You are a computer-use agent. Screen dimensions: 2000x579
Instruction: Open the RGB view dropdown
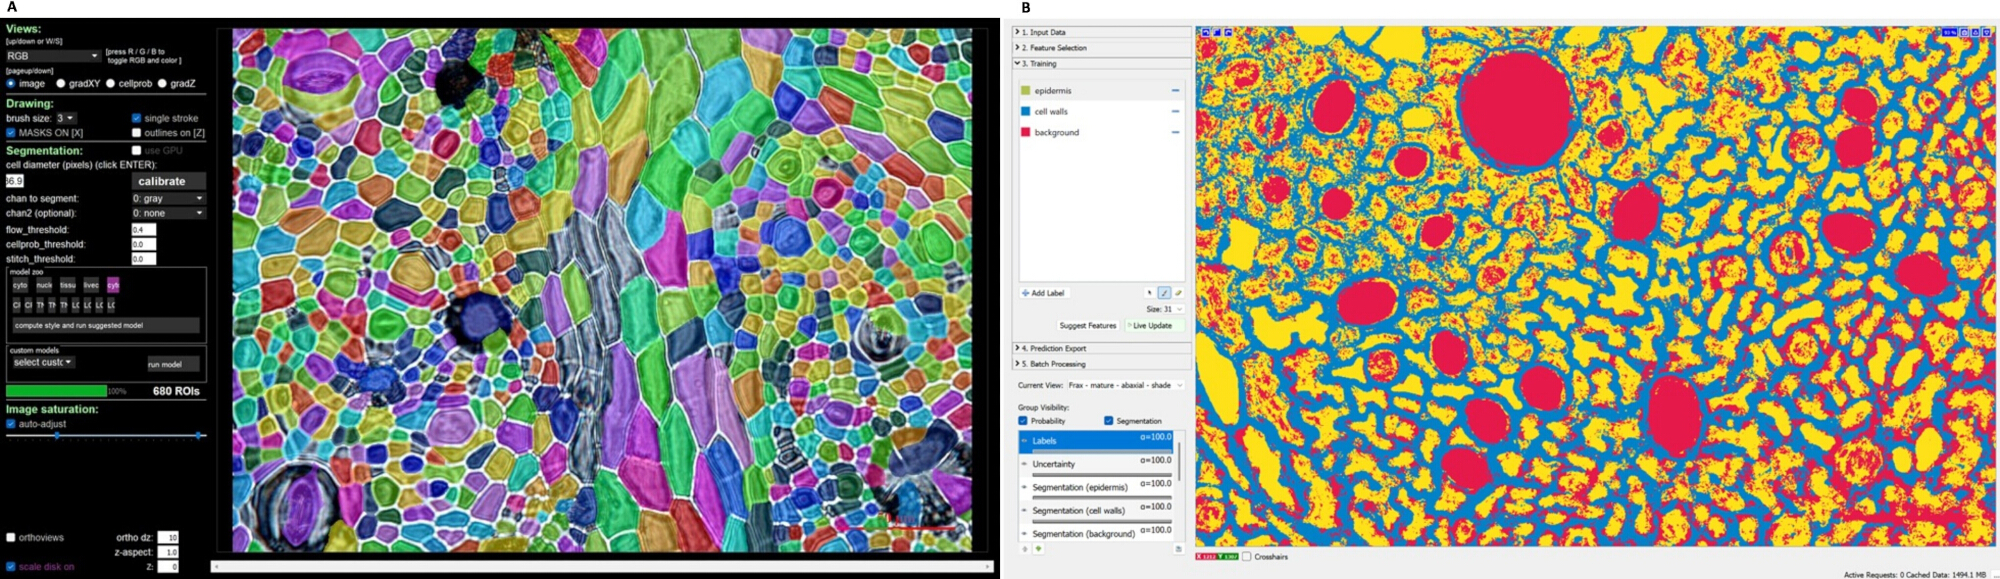(x=52, y=56)
